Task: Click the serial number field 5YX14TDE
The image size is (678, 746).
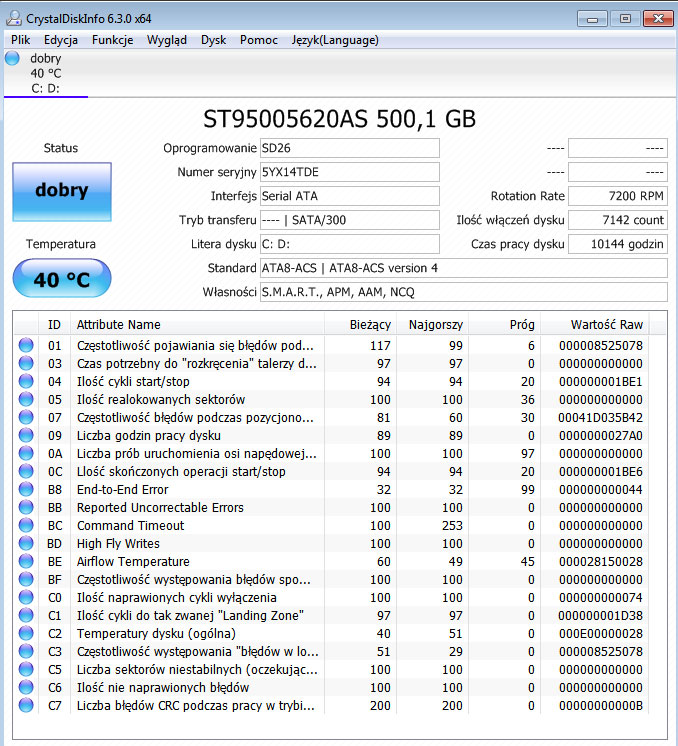Action: tap(350, 172)
